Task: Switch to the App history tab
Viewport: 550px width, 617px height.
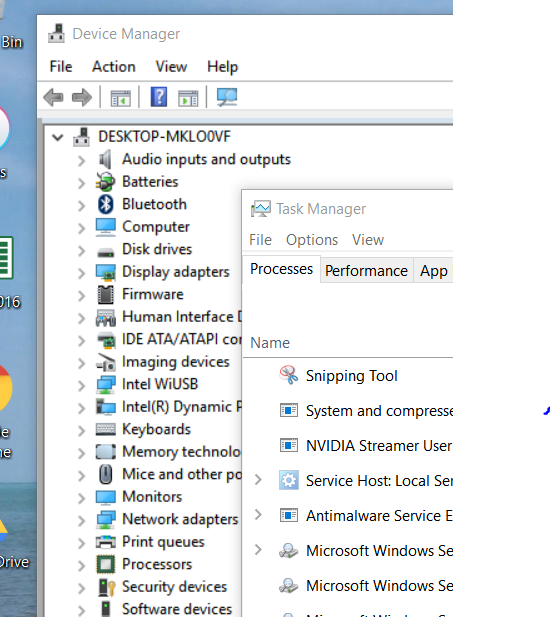Action: 434,271
